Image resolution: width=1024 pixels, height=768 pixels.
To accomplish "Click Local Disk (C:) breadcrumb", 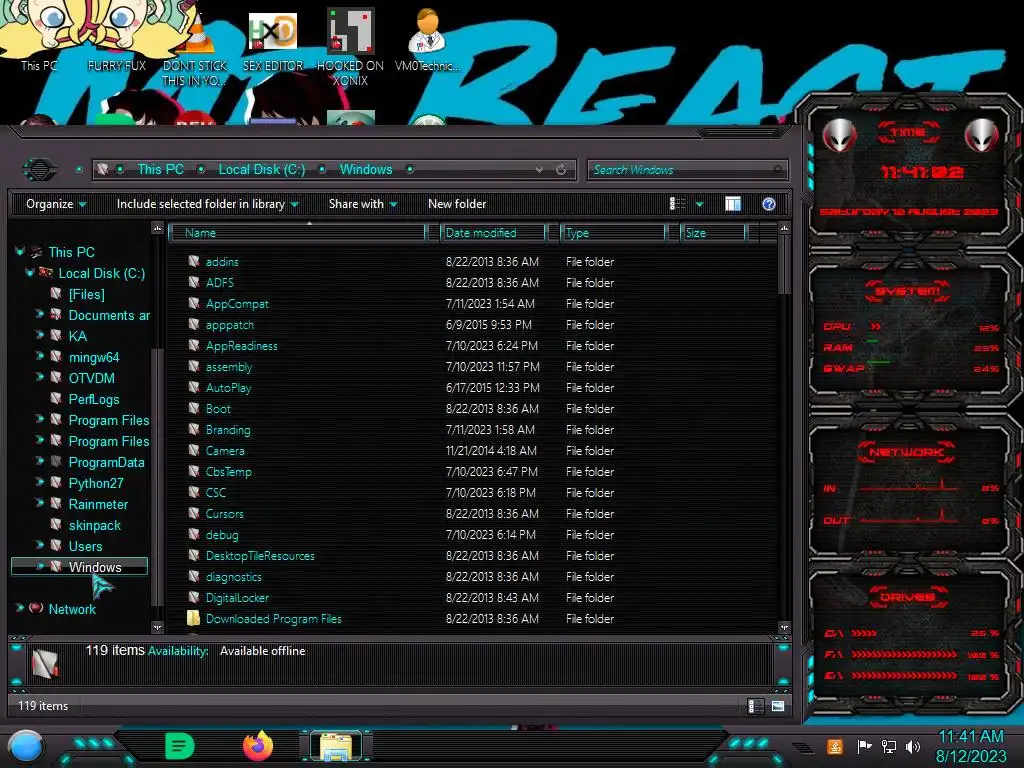I will (x=261, y=169).
